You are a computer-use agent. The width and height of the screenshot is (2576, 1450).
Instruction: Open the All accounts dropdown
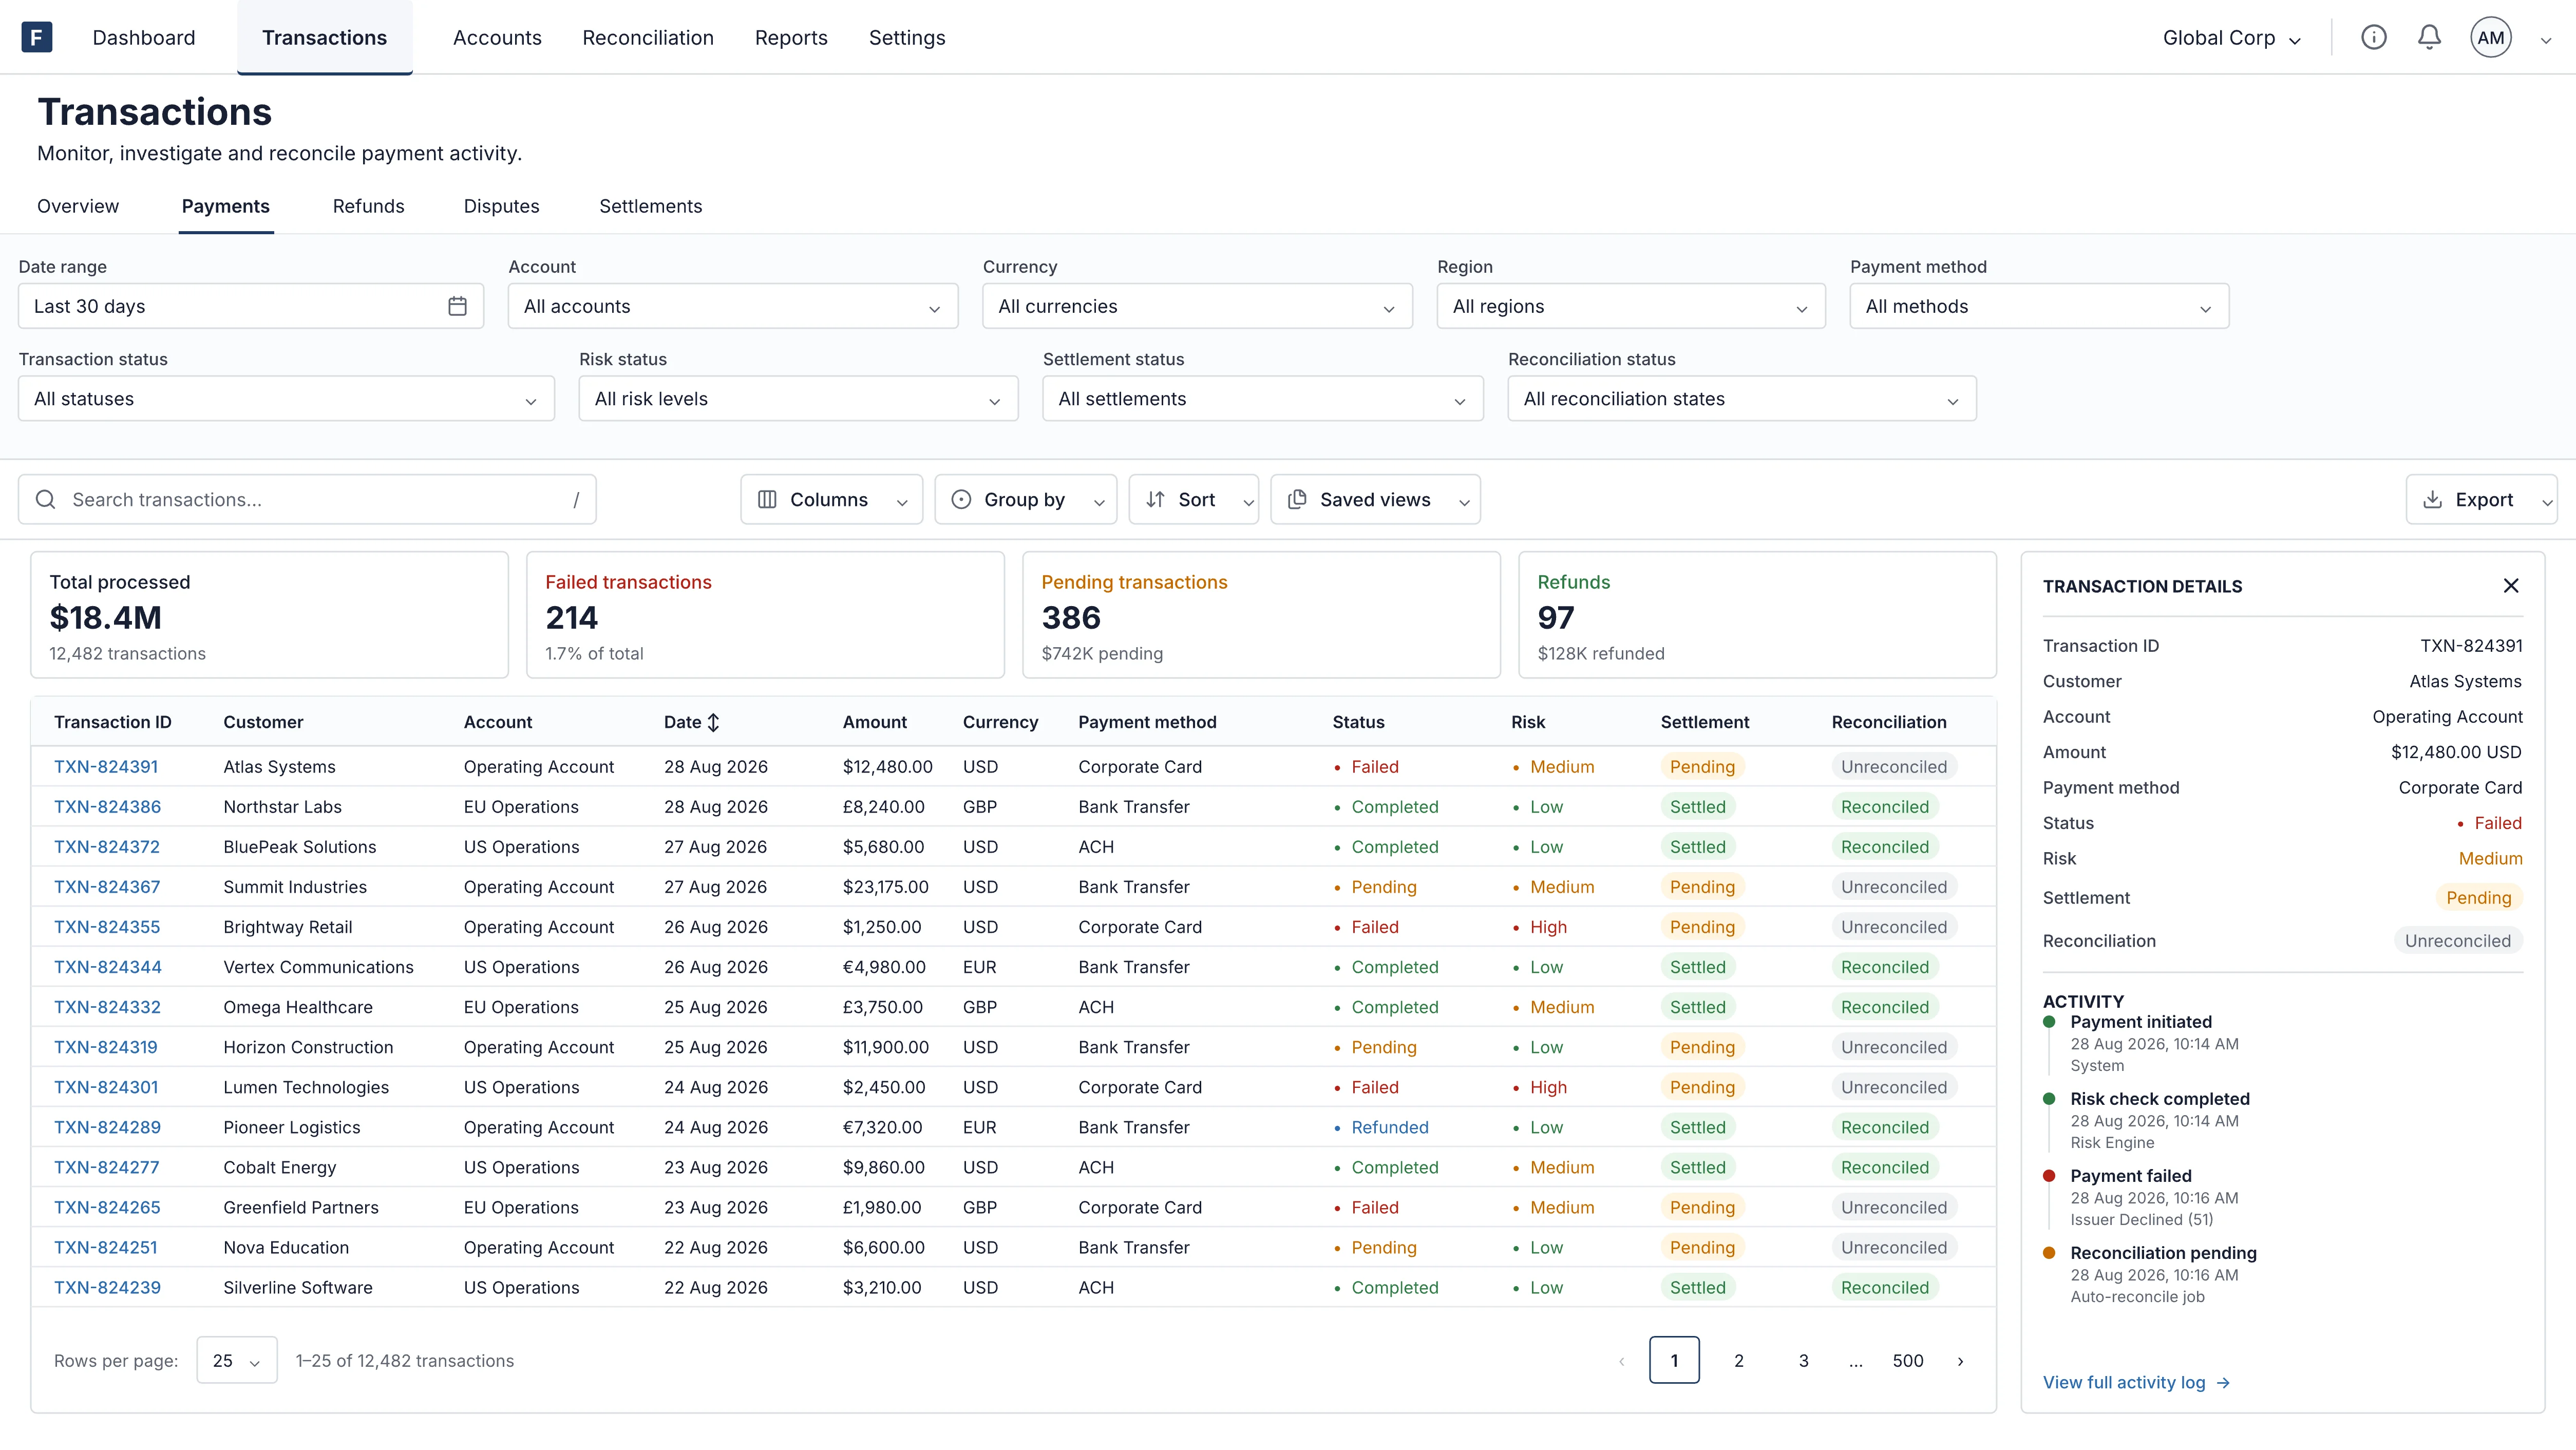[733, 306]
